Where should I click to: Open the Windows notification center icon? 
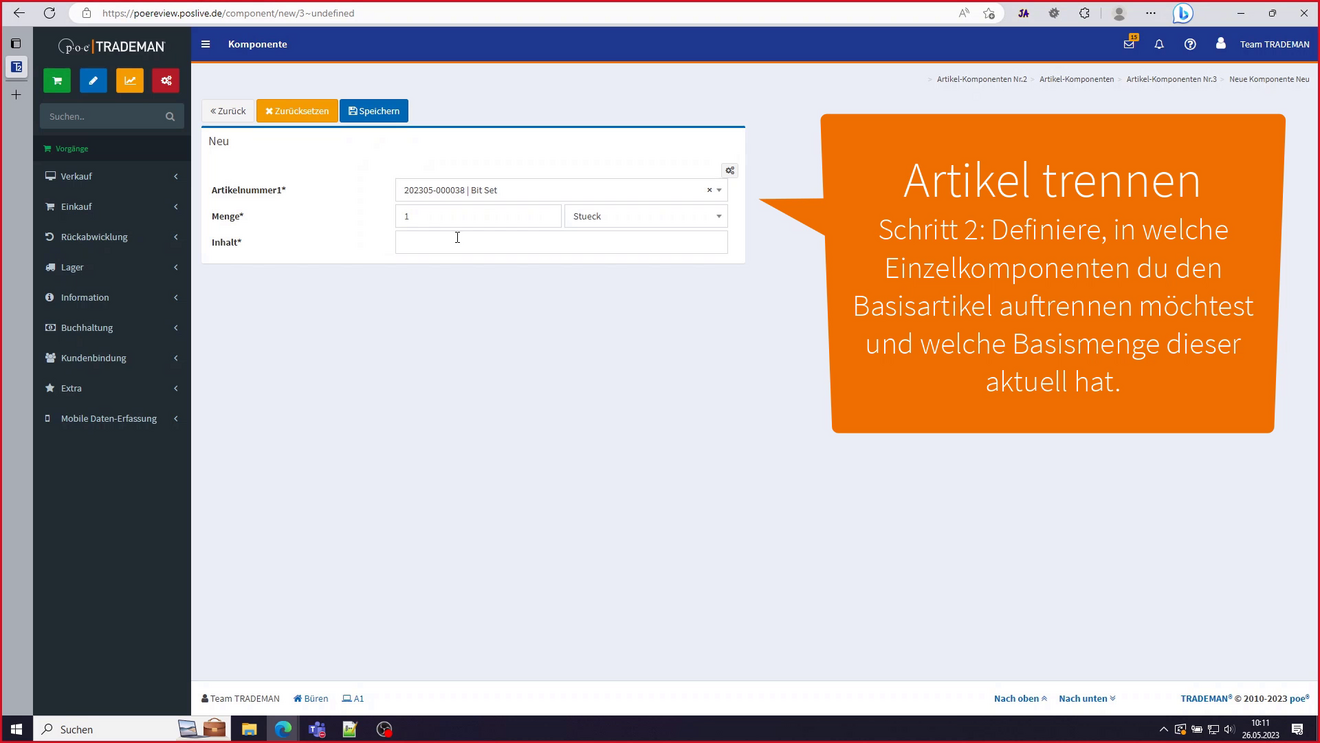point(1297,729)
